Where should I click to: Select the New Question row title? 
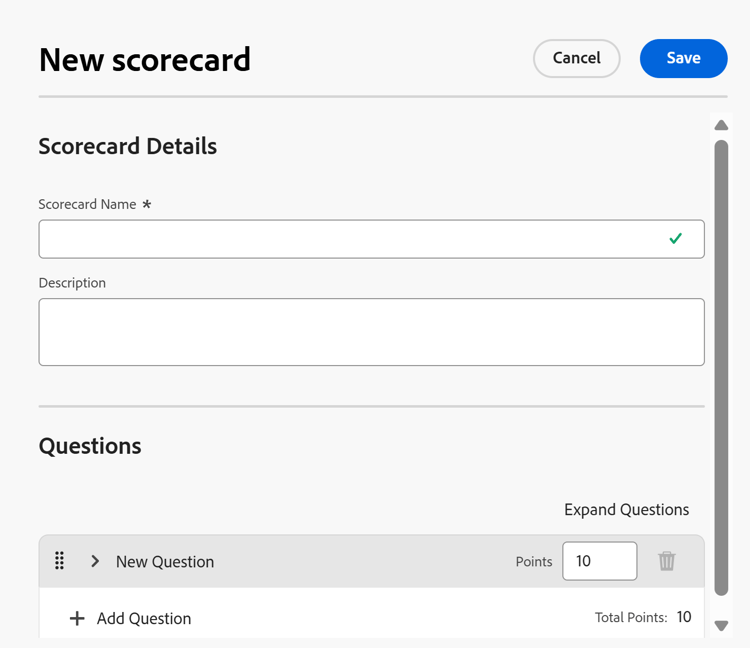(165, 561)
